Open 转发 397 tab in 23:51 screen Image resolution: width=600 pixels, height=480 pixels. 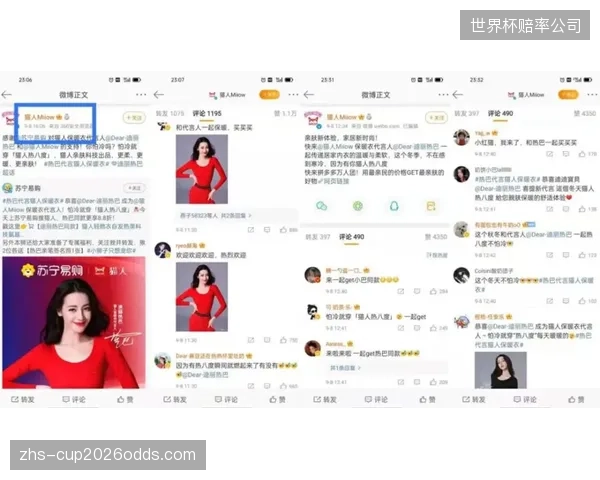(318, 237)
